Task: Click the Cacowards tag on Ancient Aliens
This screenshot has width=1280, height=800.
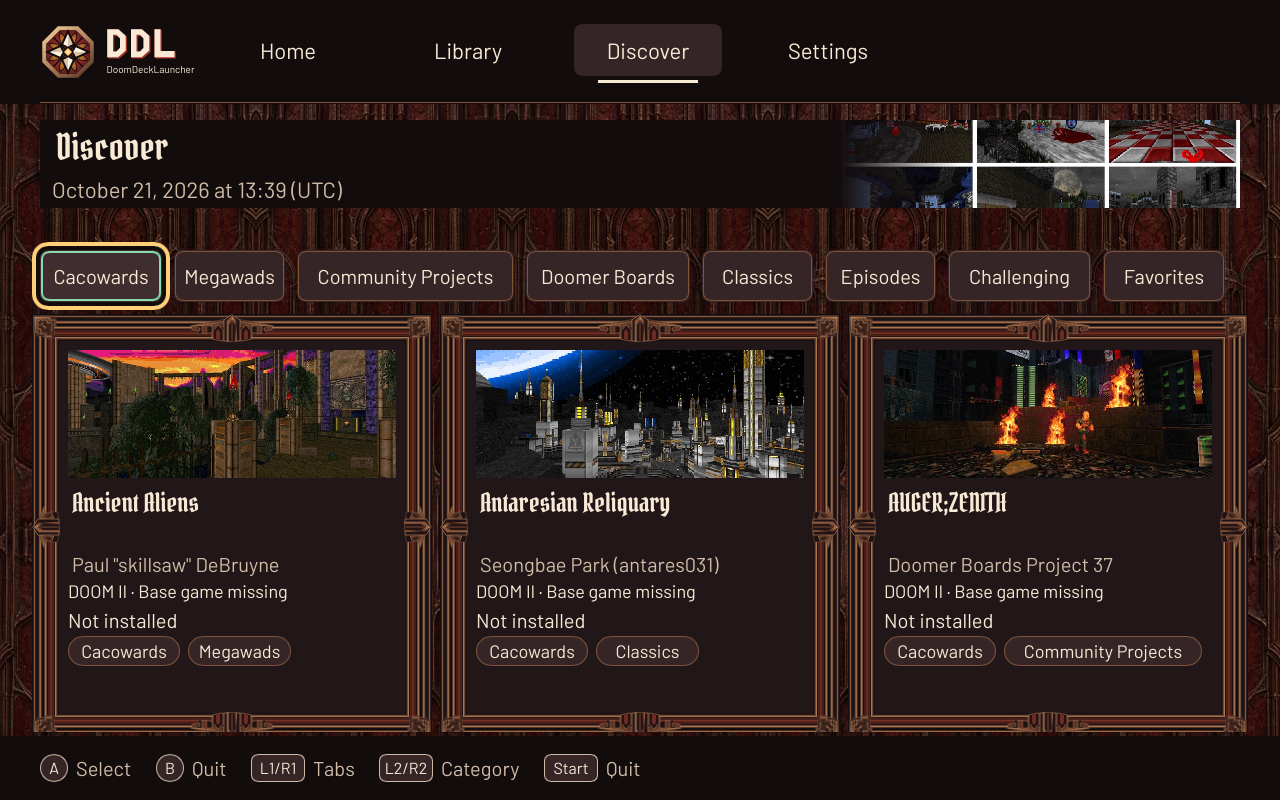Action: pos(124,652)
